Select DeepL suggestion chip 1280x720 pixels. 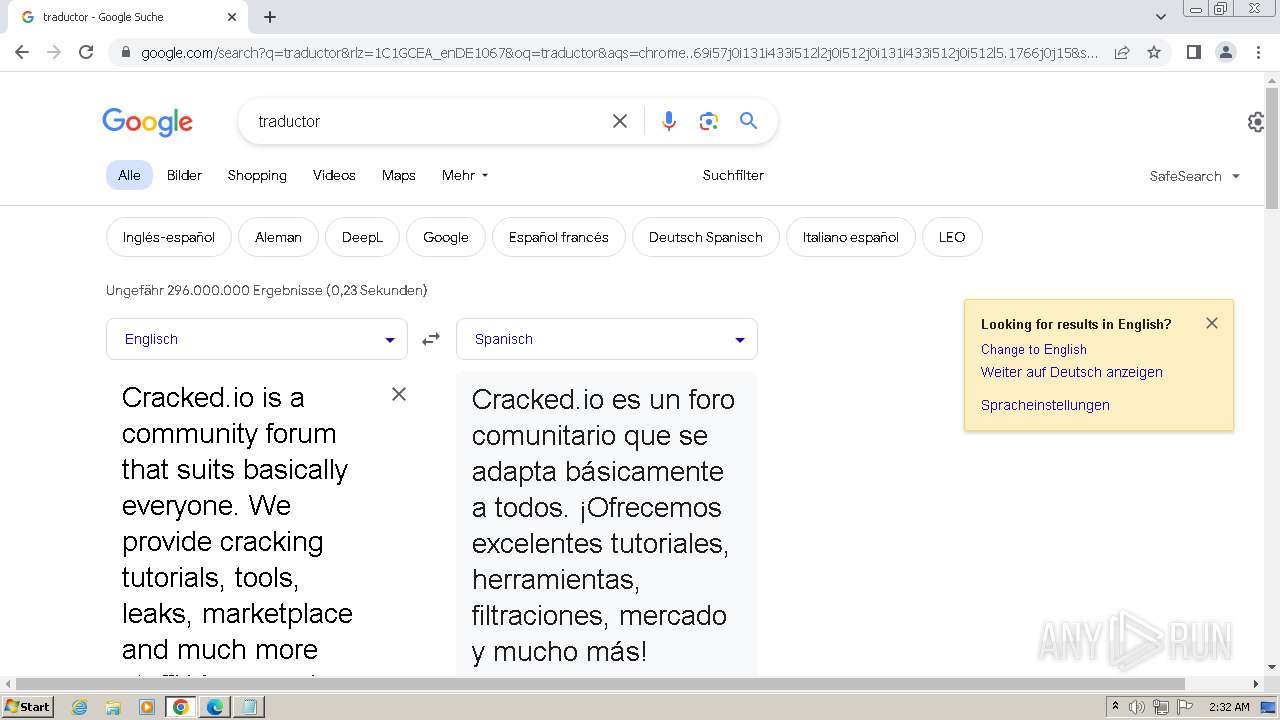click(362, 237)
